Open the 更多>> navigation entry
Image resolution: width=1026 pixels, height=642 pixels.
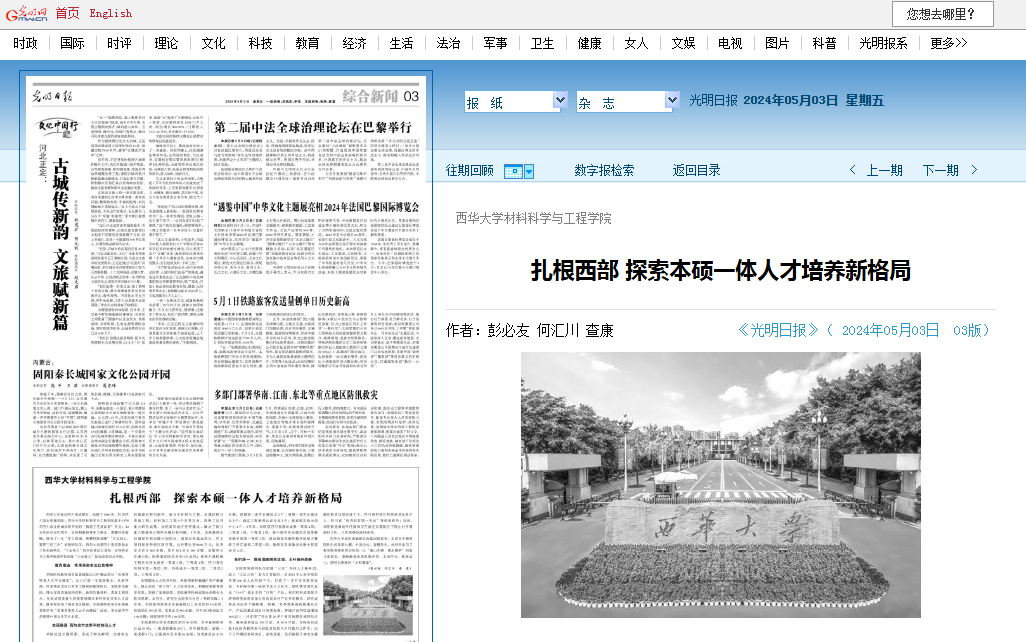point(948,44)
